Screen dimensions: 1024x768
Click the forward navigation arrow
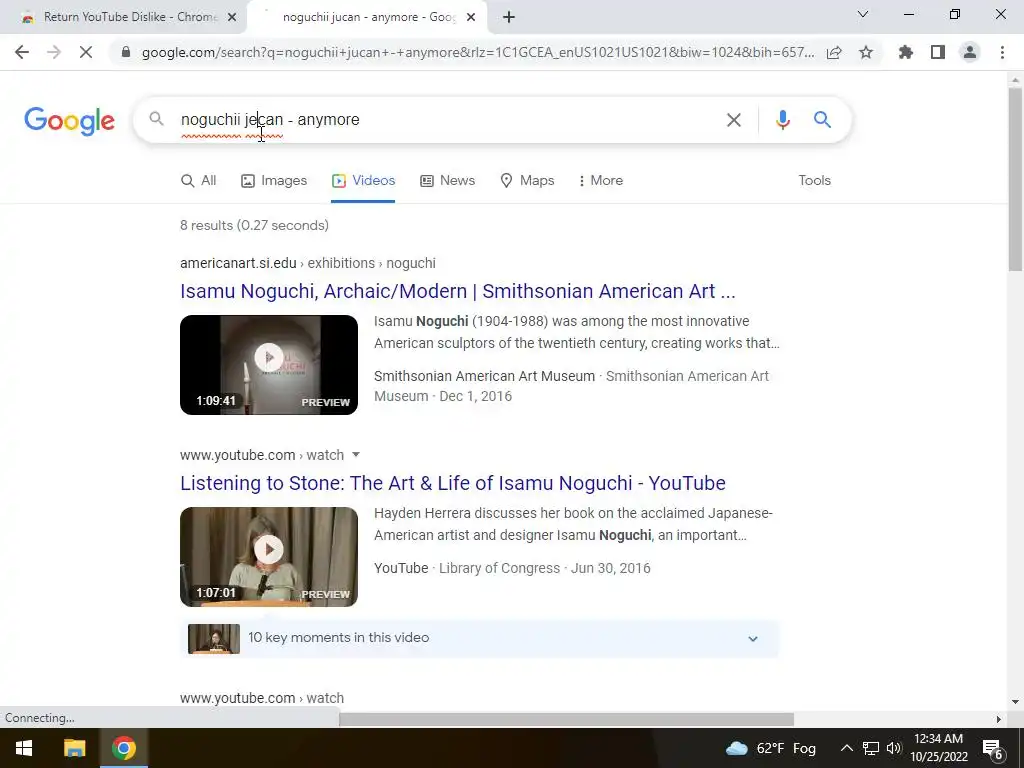pos(54,52)
